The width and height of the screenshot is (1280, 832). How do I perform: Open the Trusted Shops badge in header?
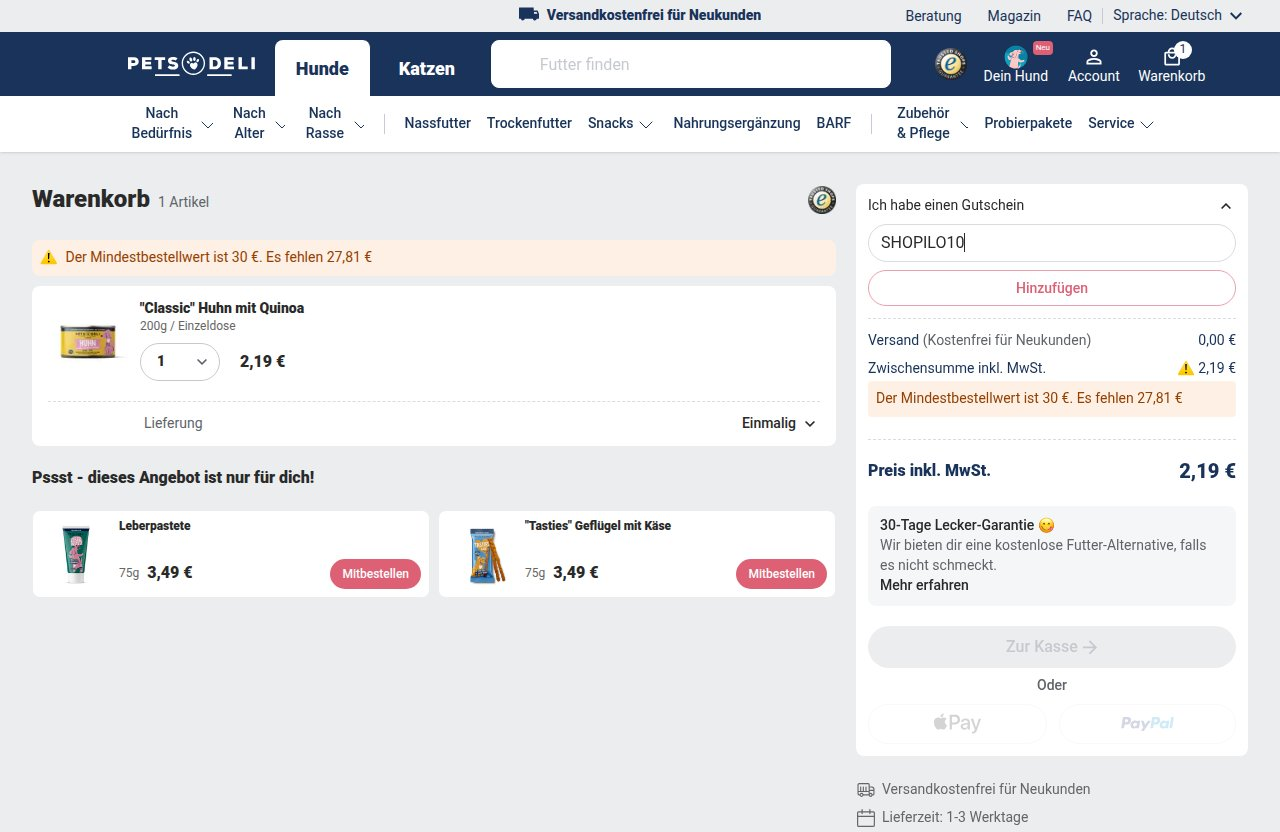(950, 63)
